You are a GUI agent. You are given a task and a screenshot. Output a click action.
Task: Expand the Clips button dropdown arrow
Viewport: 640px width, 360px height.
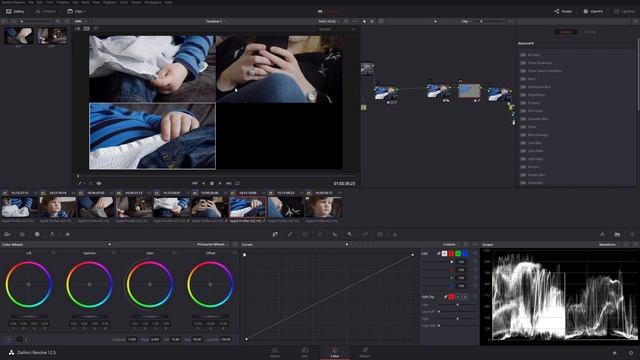84,11
